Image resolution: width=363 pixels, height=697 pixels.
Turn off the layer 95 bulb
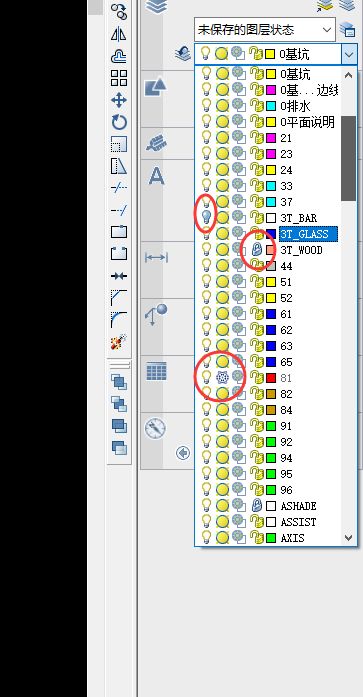[206, 474]
